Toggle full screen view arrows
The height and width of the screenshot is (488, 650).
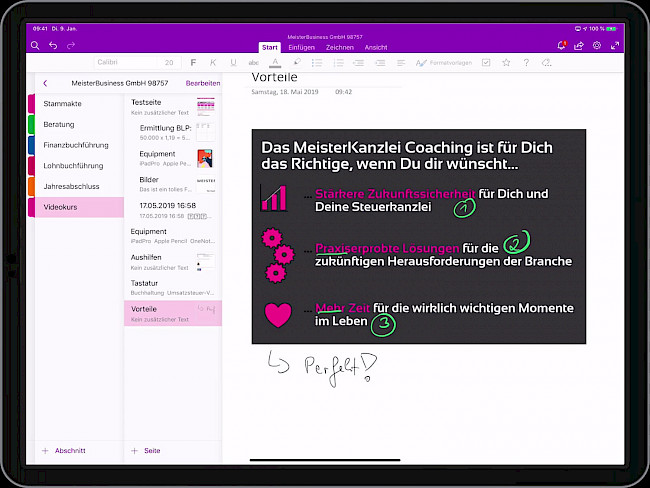[x=615, y=46]
